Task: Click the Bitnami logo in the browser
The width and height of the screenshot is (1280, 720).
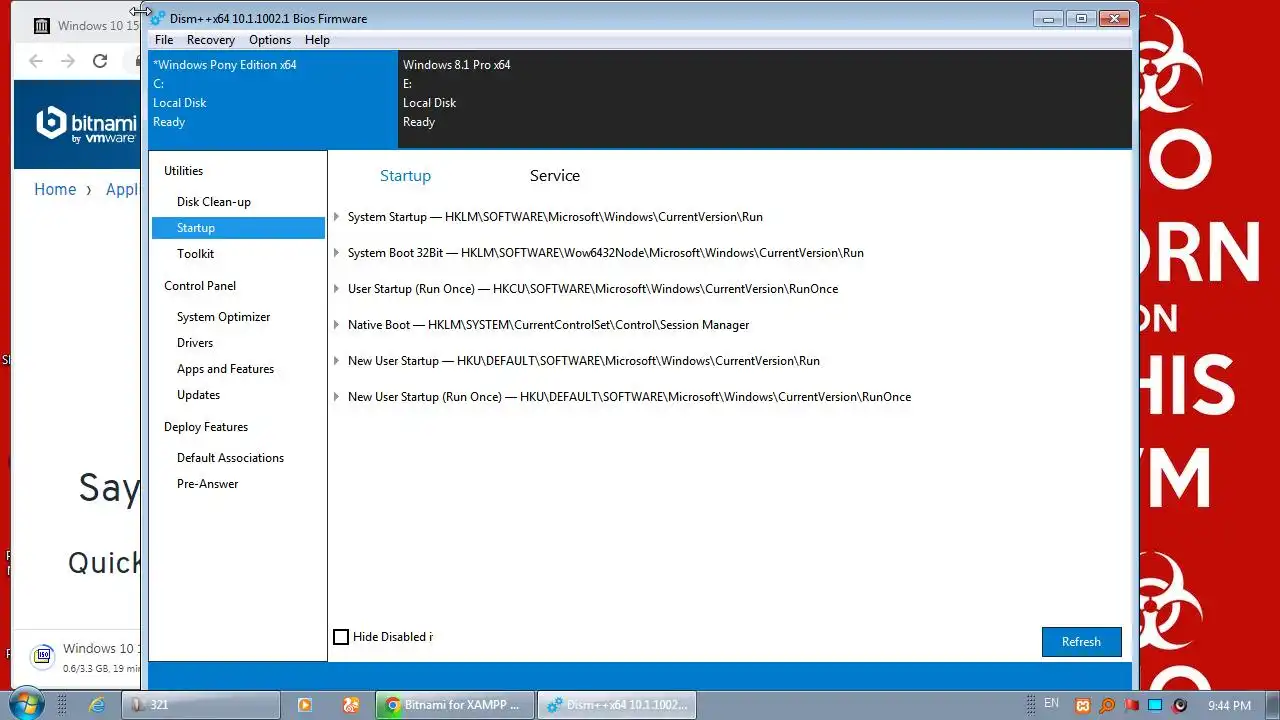Action: pos(86,125)
